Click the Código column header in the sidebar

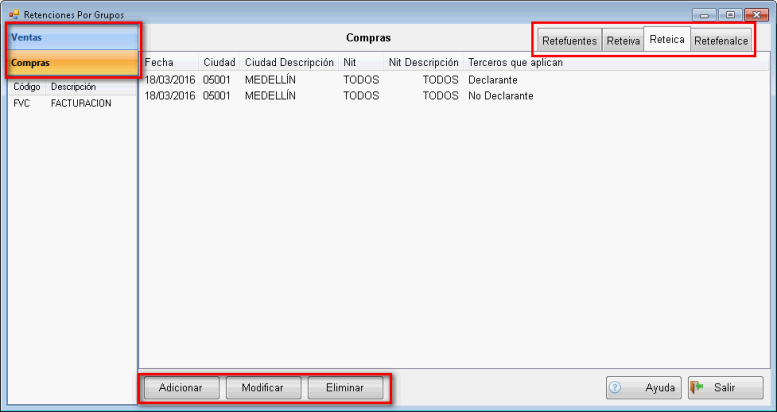(27, 87)
